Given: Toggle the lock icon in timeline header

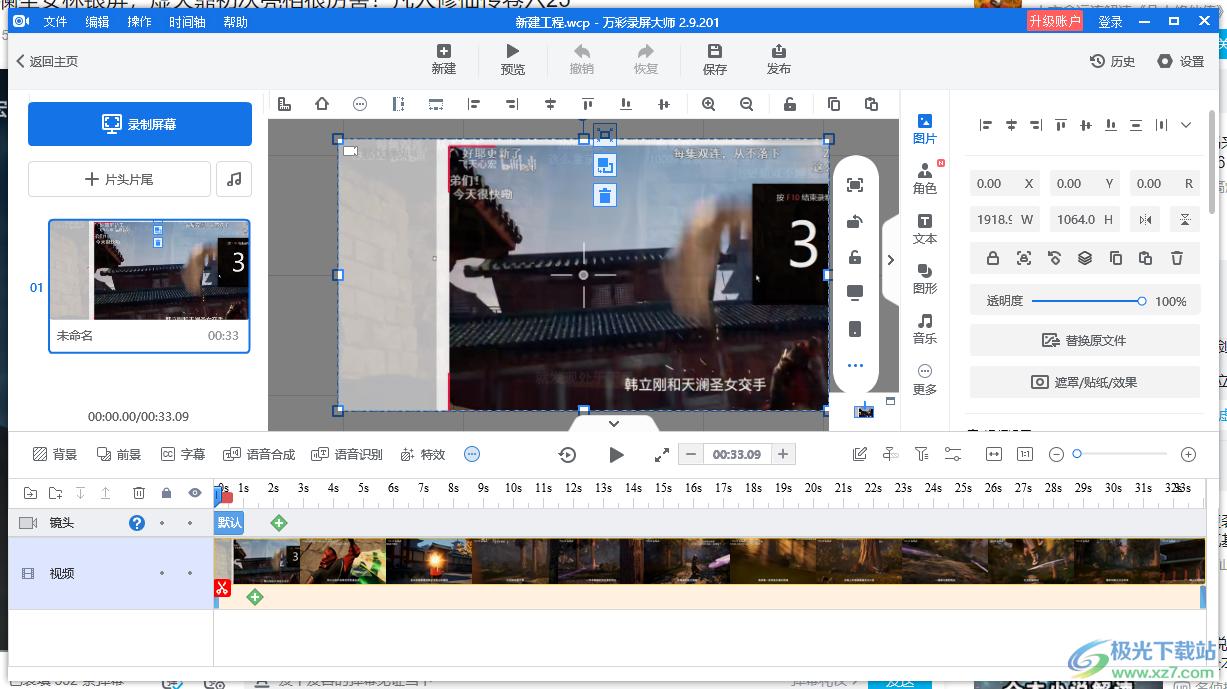Looking at the screenshot, I should 166,493.
